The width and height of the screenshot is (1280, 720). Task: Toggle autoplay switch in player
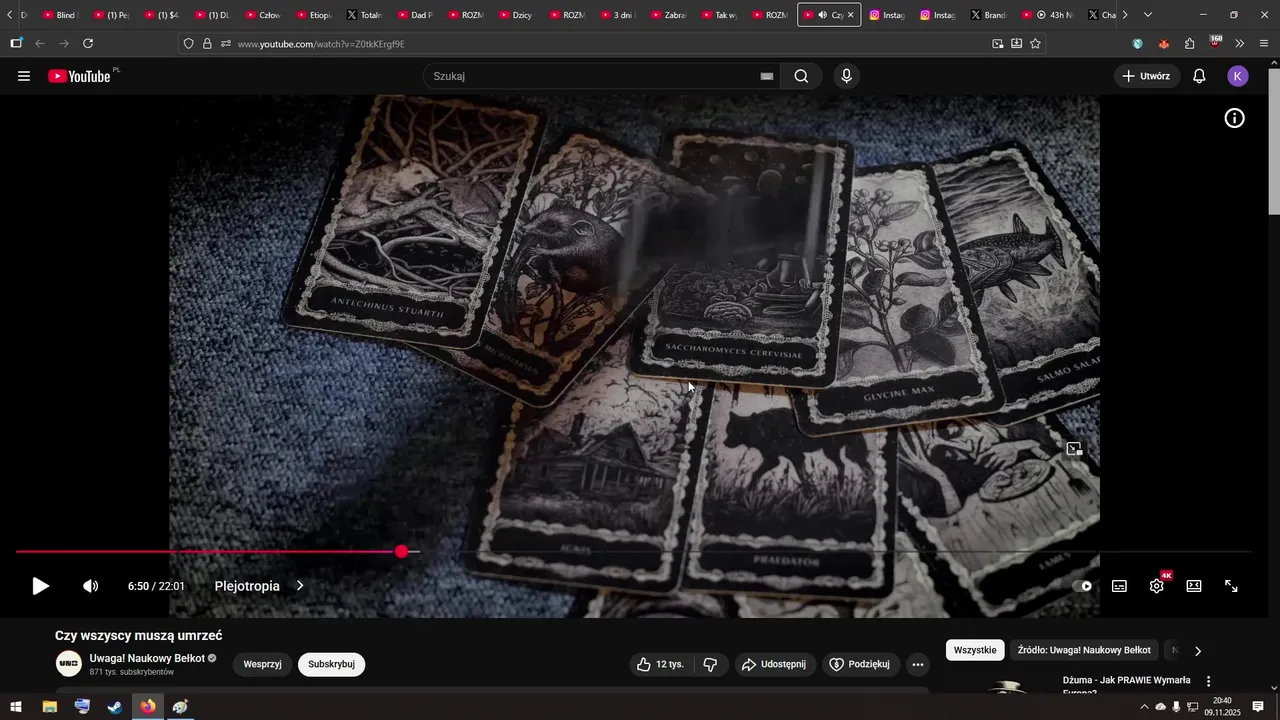[x=1083, y=586]
